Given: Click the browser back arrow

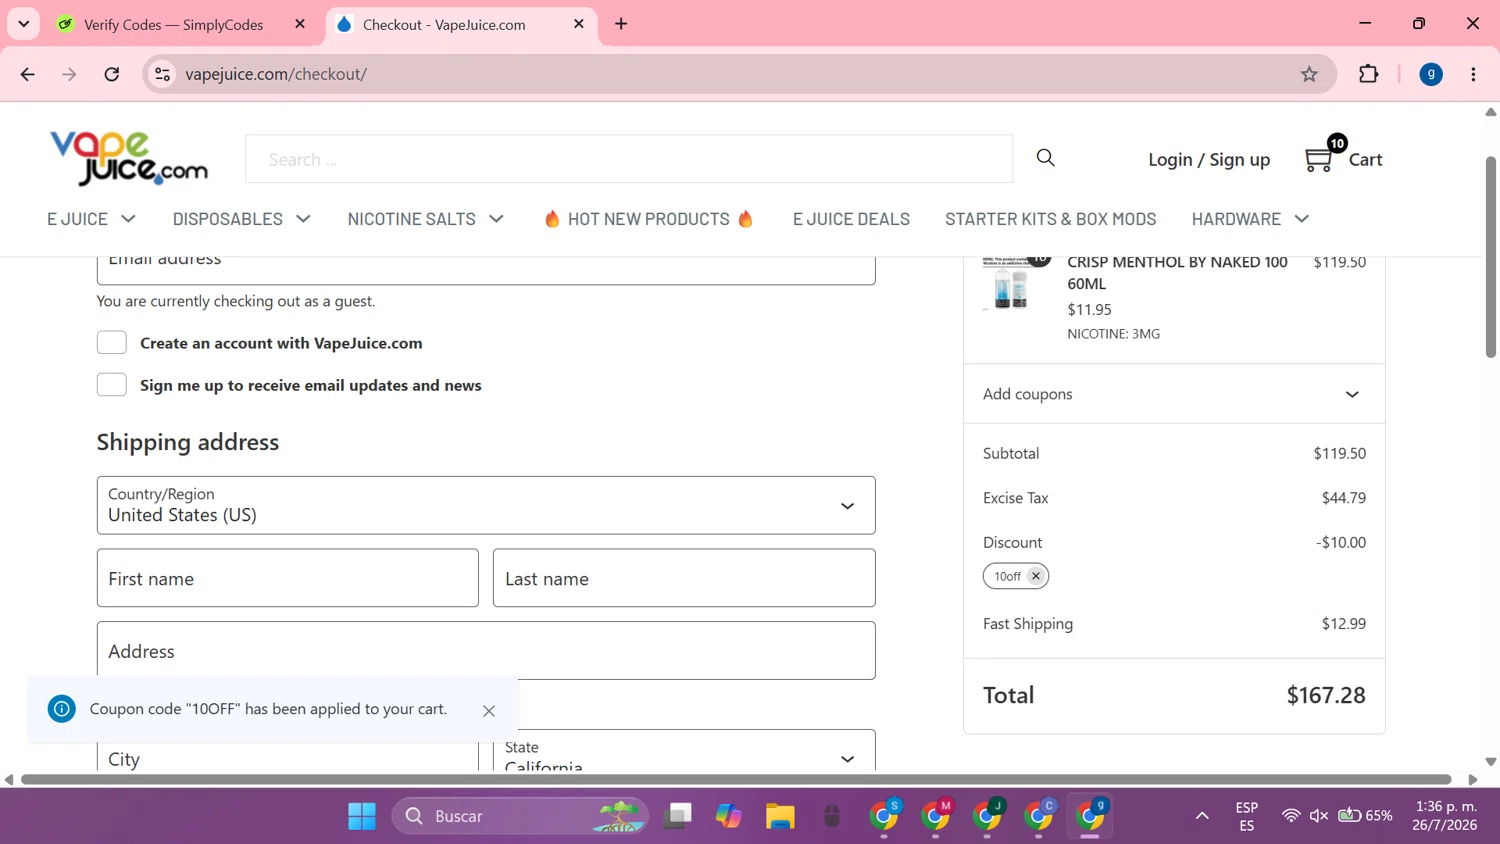Looking at the screenshot, I should (27, 74).
